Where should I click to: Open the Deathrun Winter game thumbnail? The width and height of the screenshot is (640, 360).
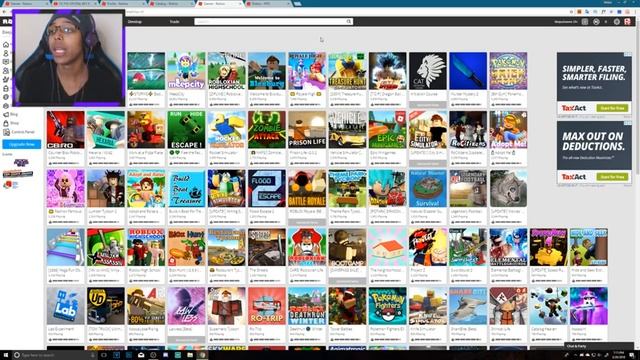(x=307, y=306)
